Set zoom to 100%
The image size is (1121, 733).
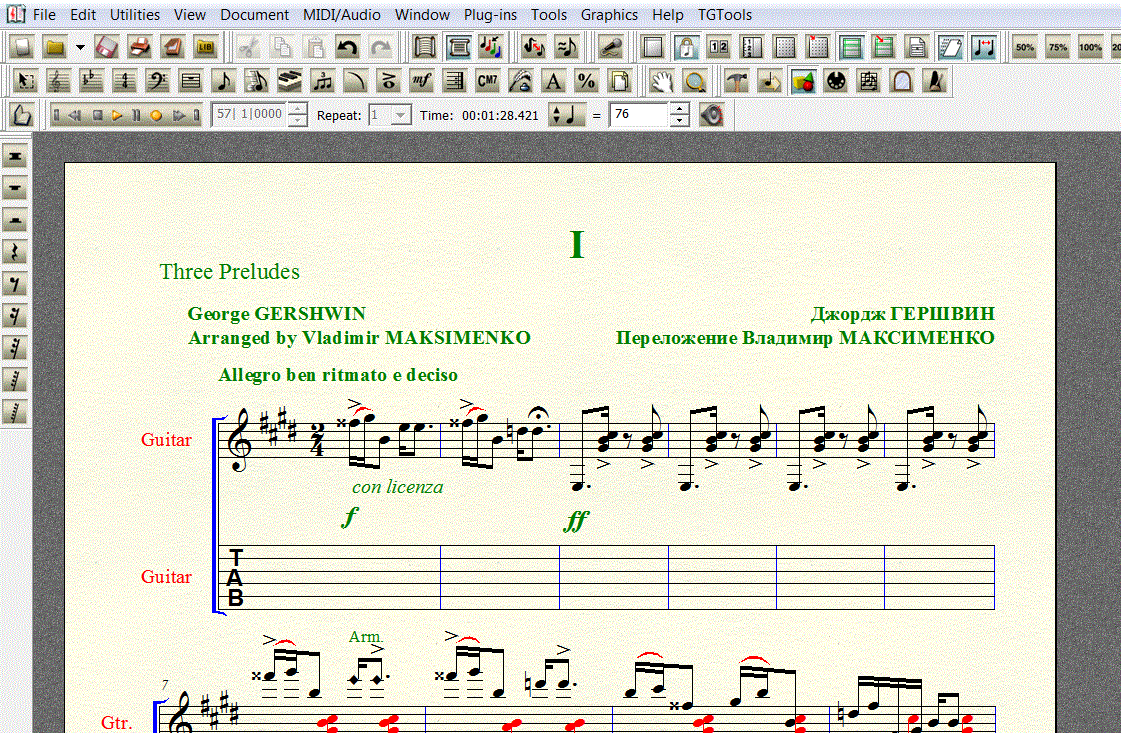click(x=1090, y=47)
